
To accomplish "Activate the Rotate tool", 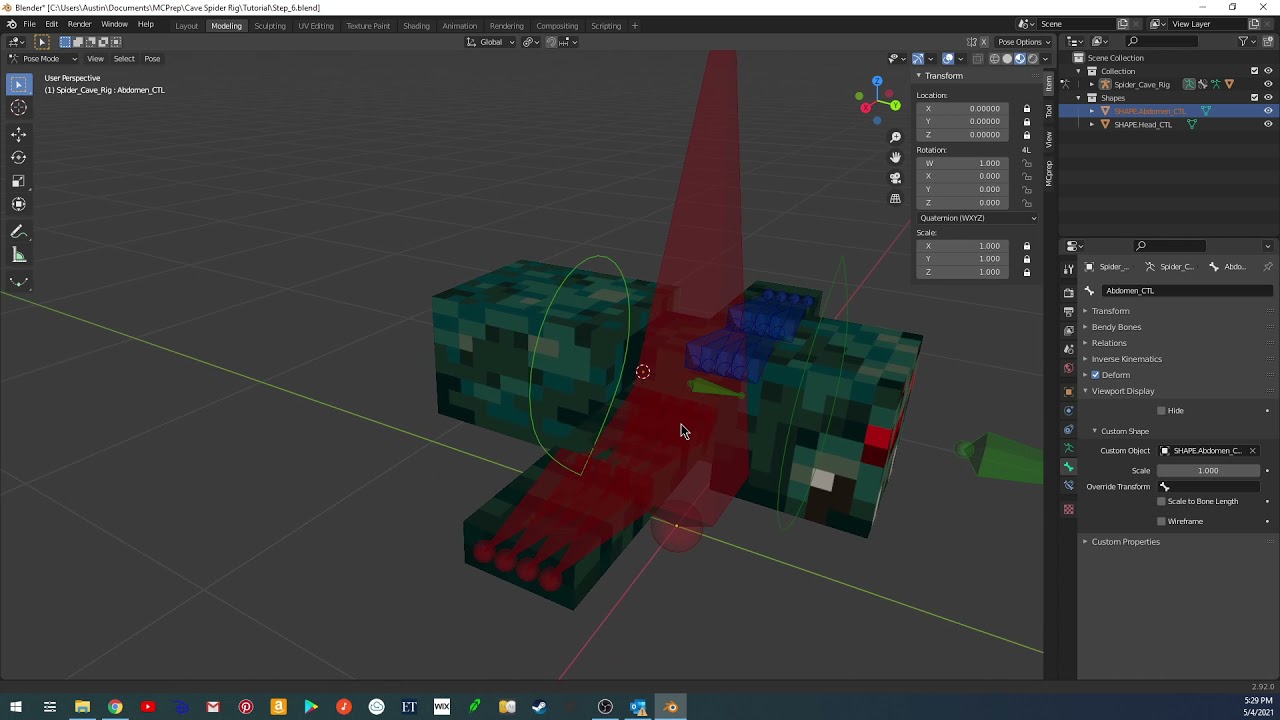I will (x=18, y=157).
